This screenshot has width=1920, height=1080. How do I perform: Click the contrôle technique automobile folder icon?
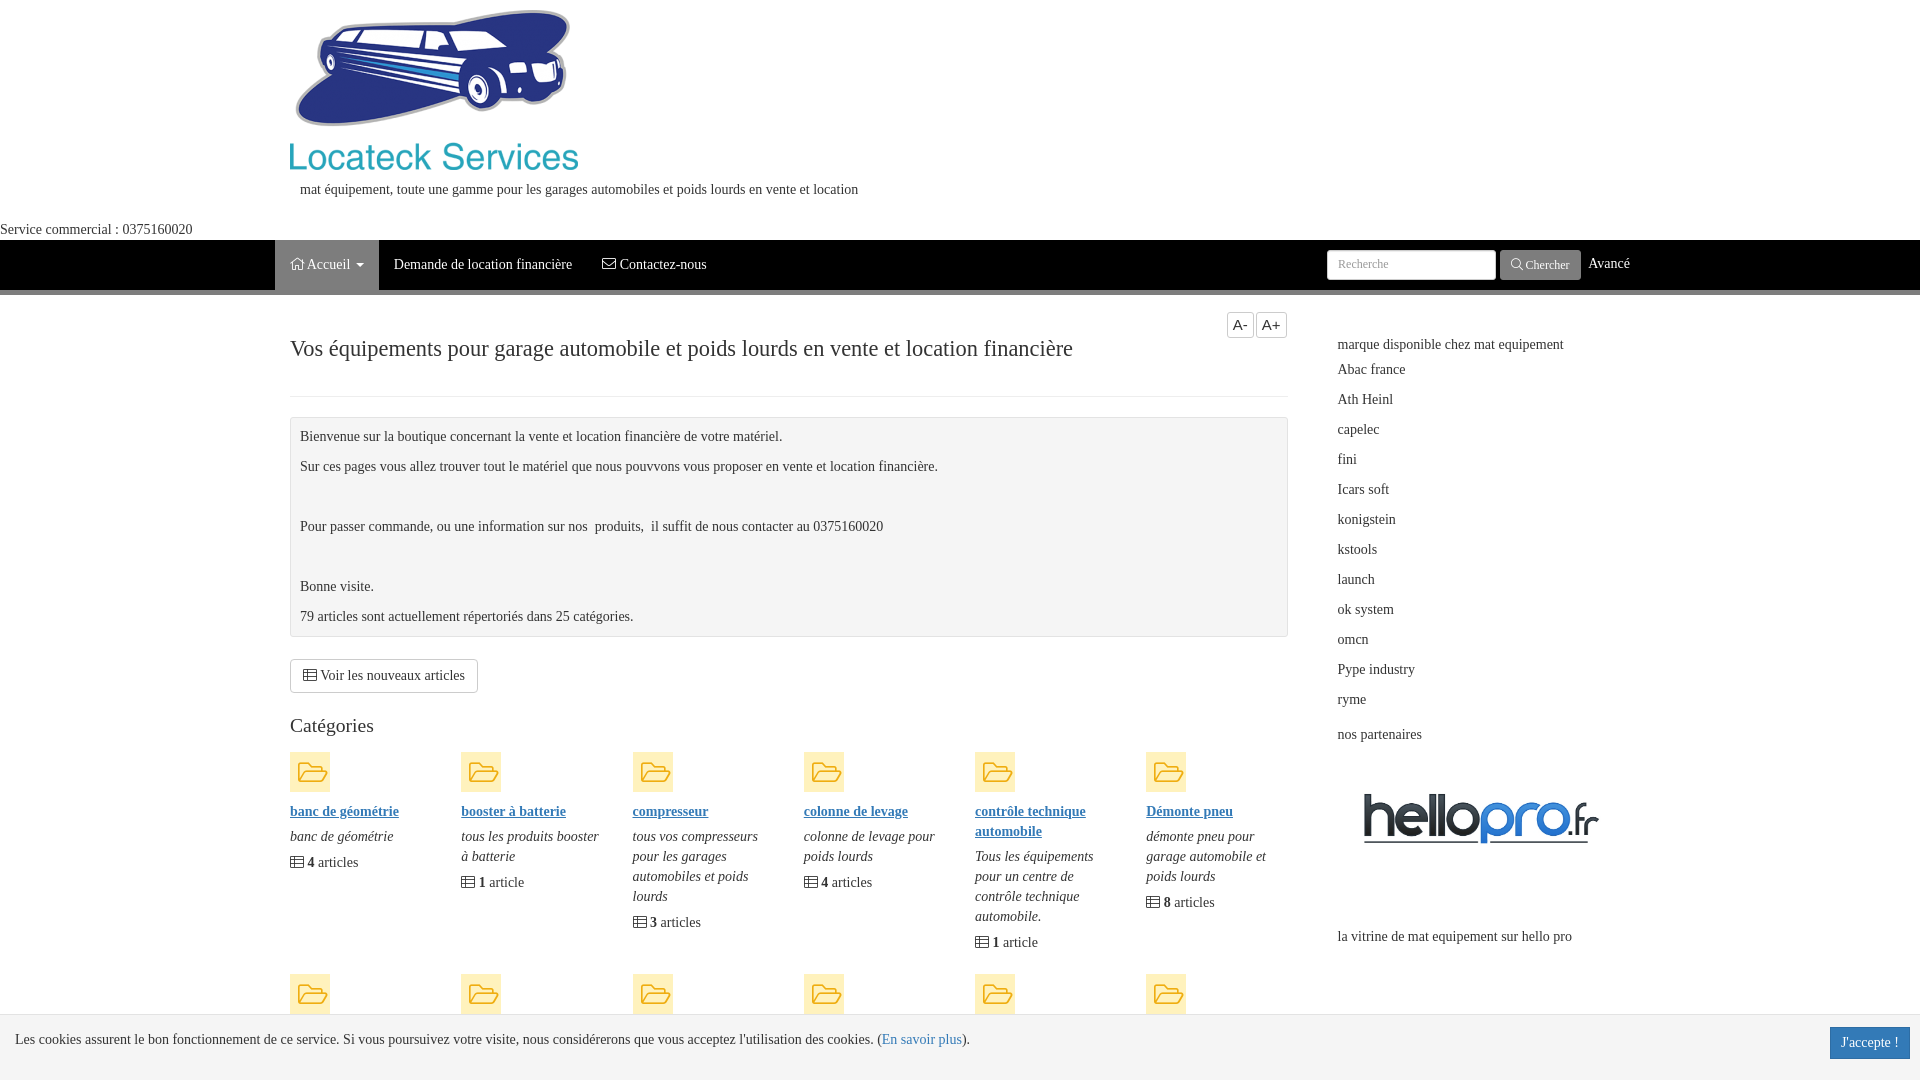[995, 771]
